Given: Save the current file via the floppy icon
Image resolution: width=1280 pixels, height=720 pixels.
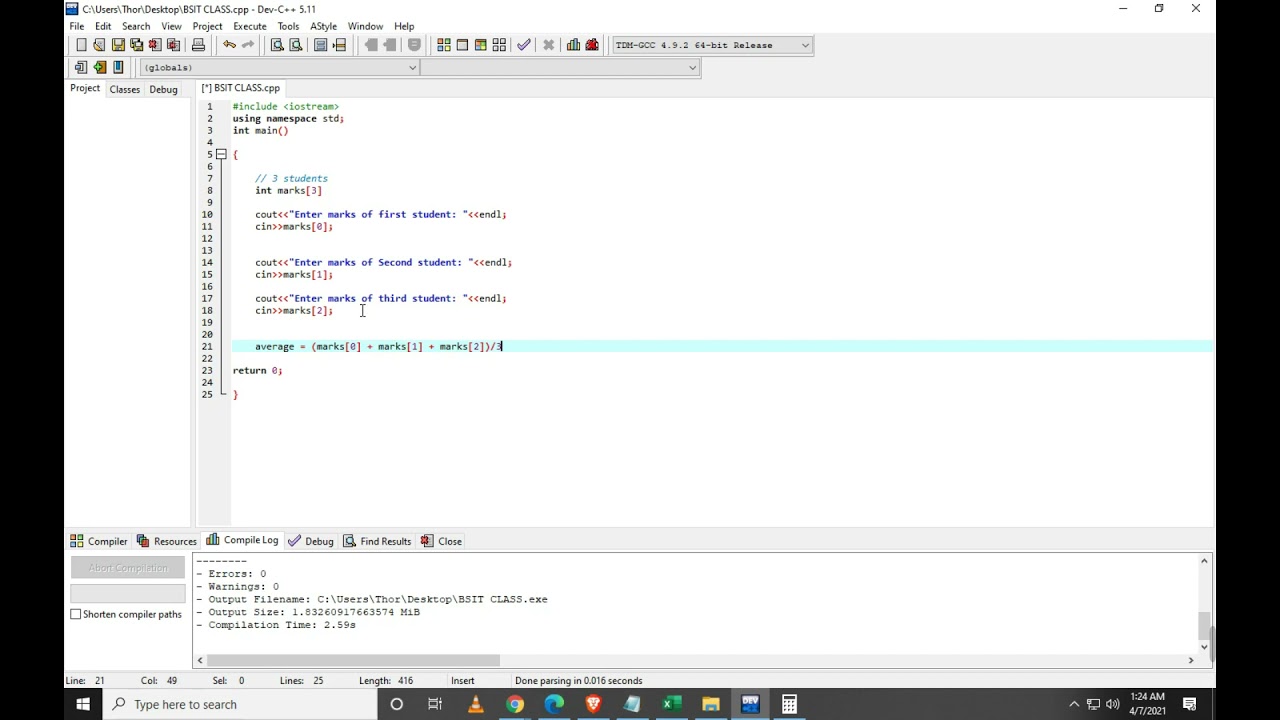Looking at the screenshot, I should coord(118,45).
